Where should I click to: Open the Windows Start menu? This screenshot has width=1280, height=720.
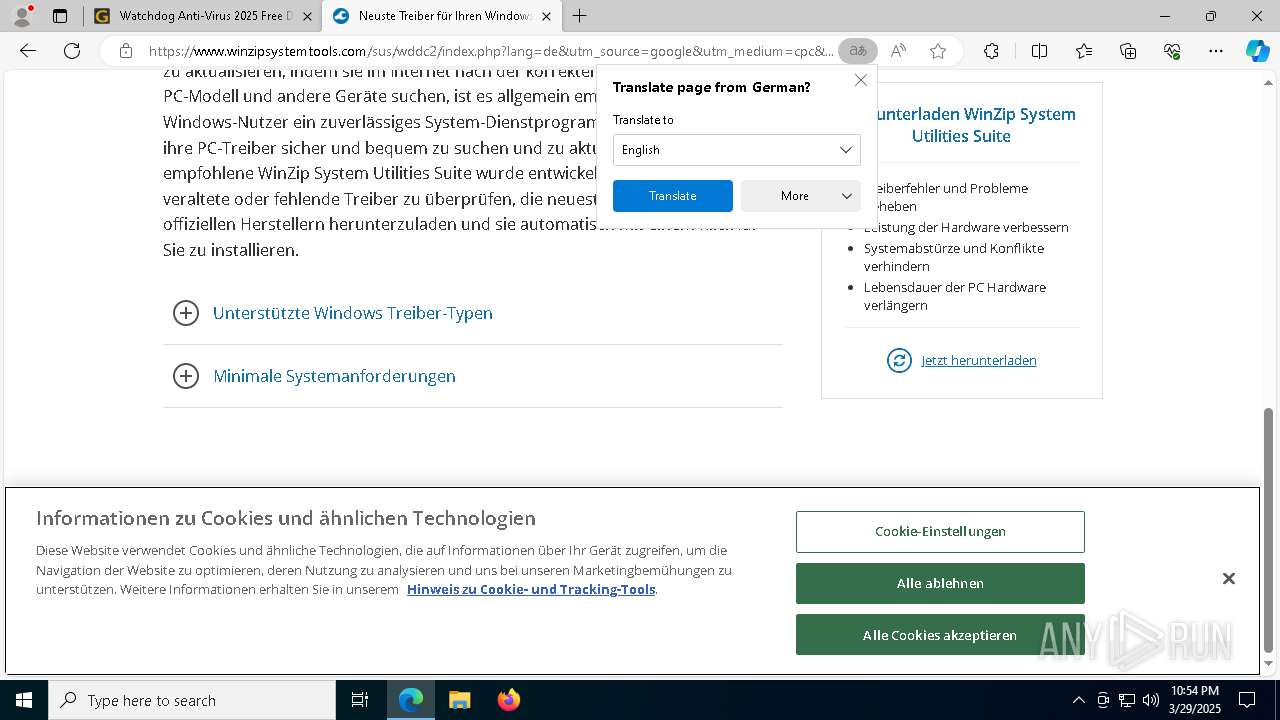[24, 700]
